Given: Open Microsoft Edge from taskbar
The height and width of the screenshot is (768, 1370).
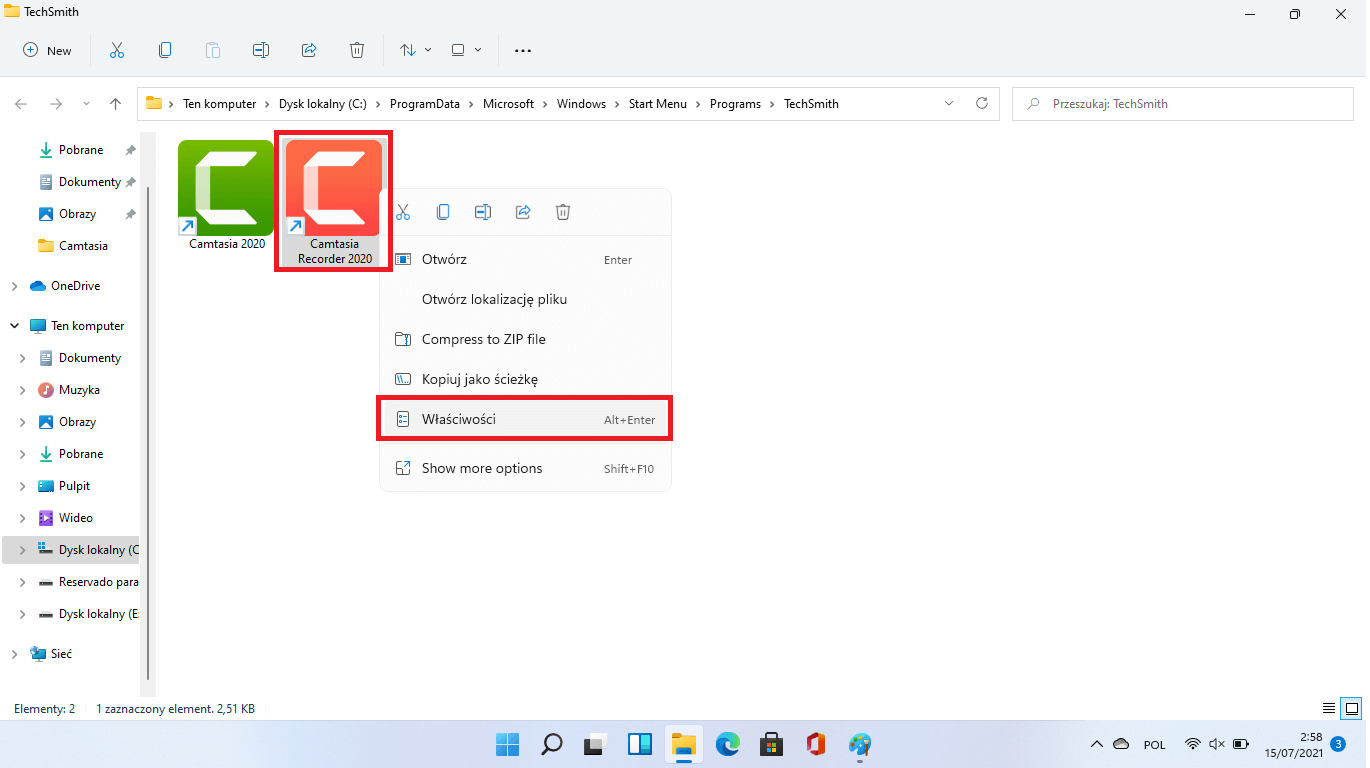Looking at the screenshot, I should coord(727,744).
